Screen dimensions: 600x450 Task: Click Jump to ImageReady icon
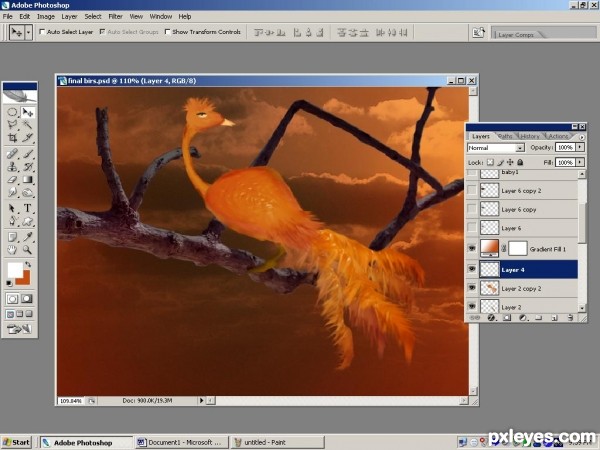pos(19,329)
